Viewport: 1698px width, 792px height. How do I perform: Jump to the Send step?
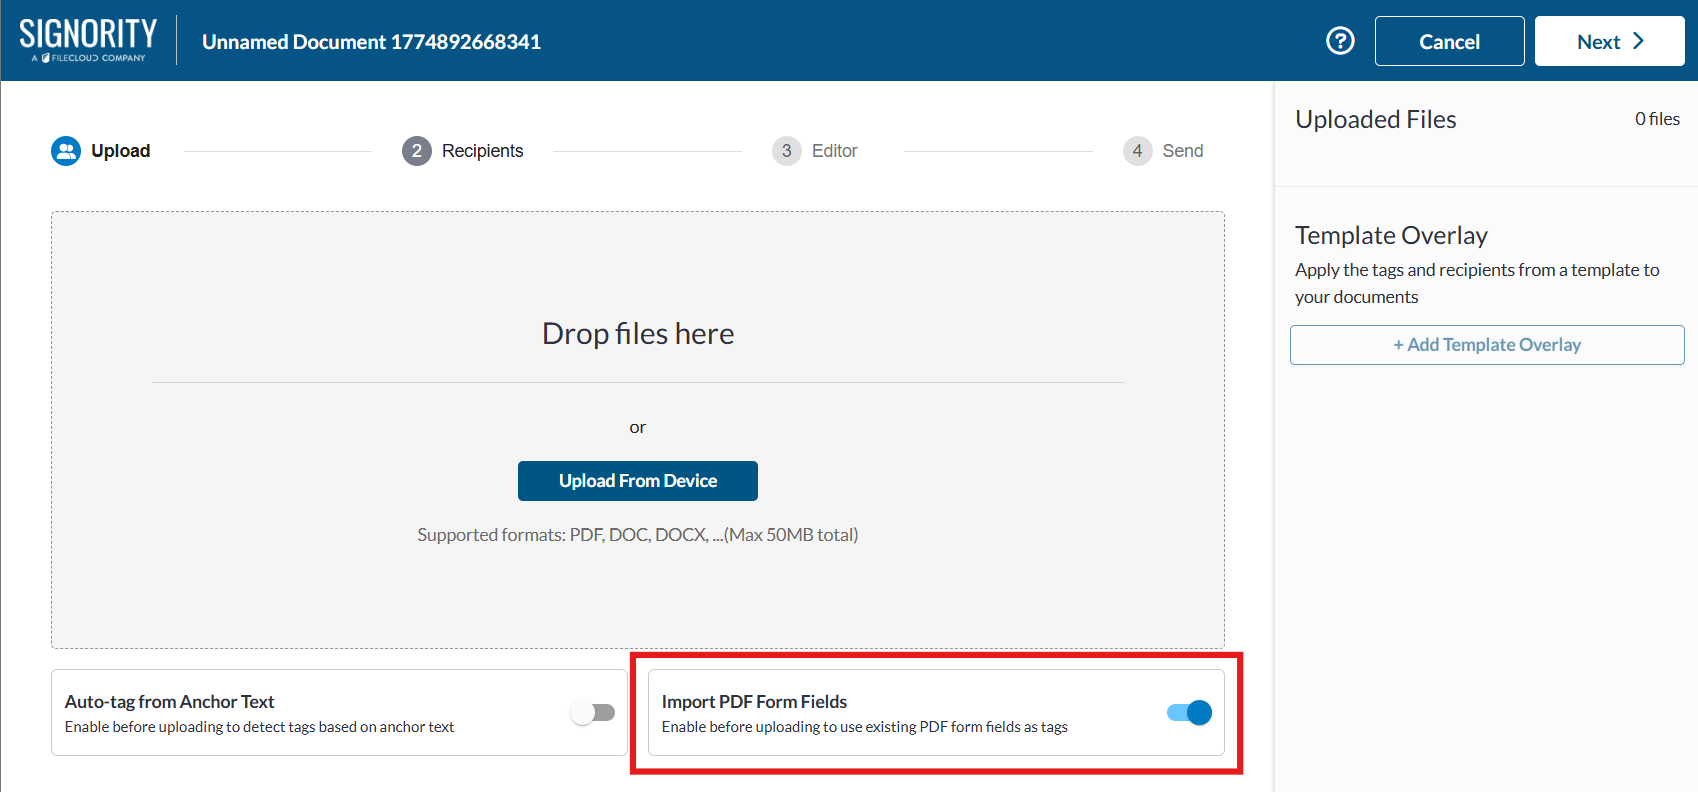(x=1182, y=151)
